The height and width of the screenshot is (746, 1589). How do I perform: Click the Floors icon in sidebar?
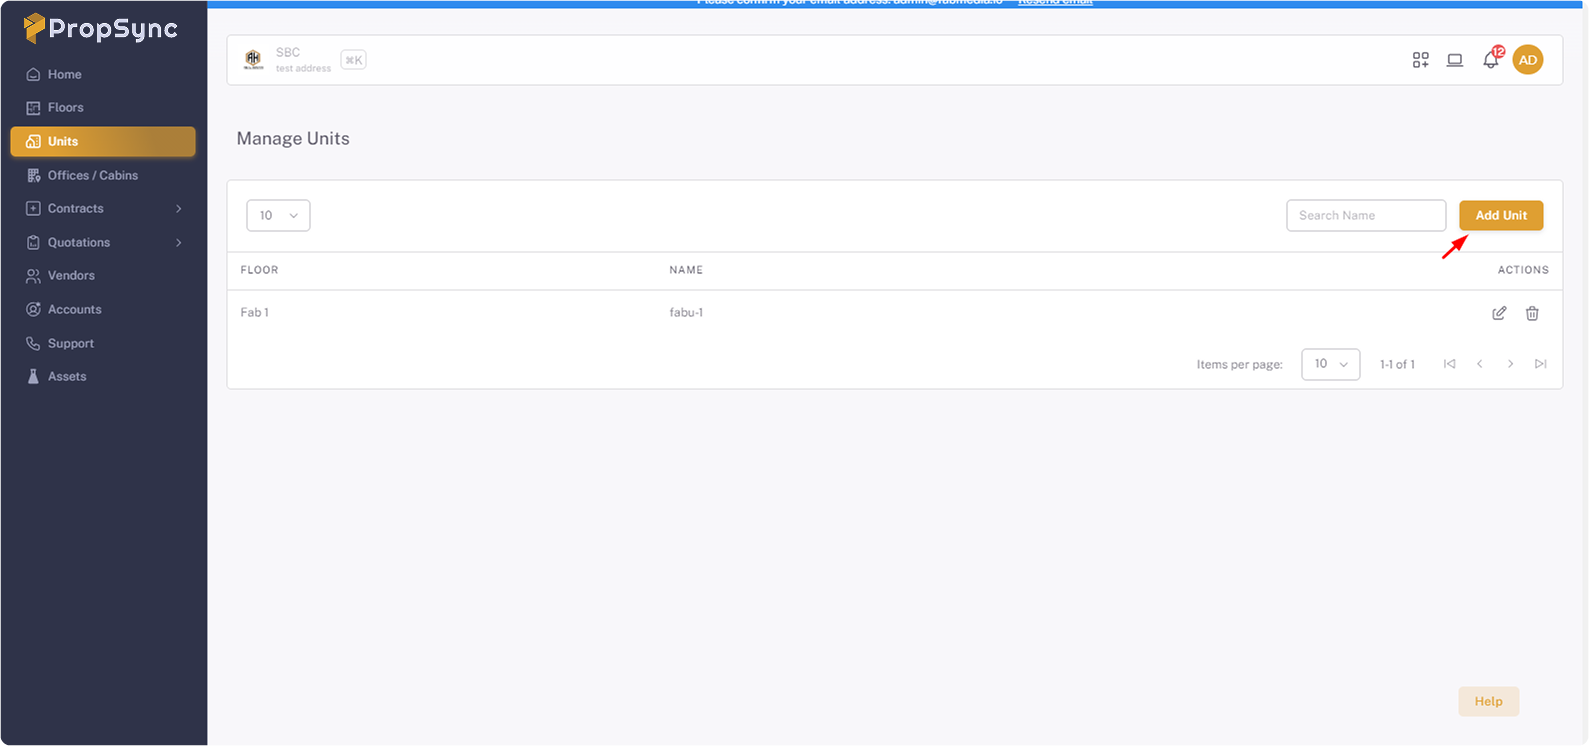pyautogui.click(x=33, y=108)
